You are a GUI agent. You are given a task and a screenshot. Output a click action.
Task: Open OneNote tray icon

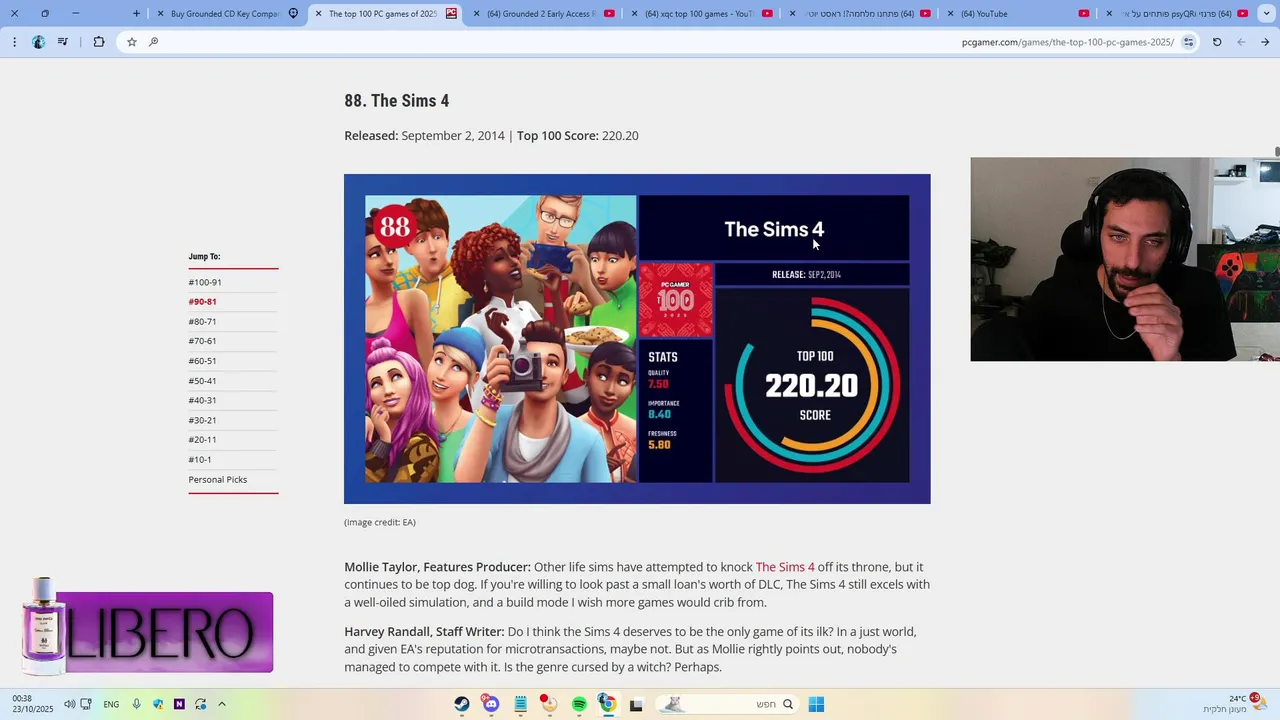pos(179,704)
